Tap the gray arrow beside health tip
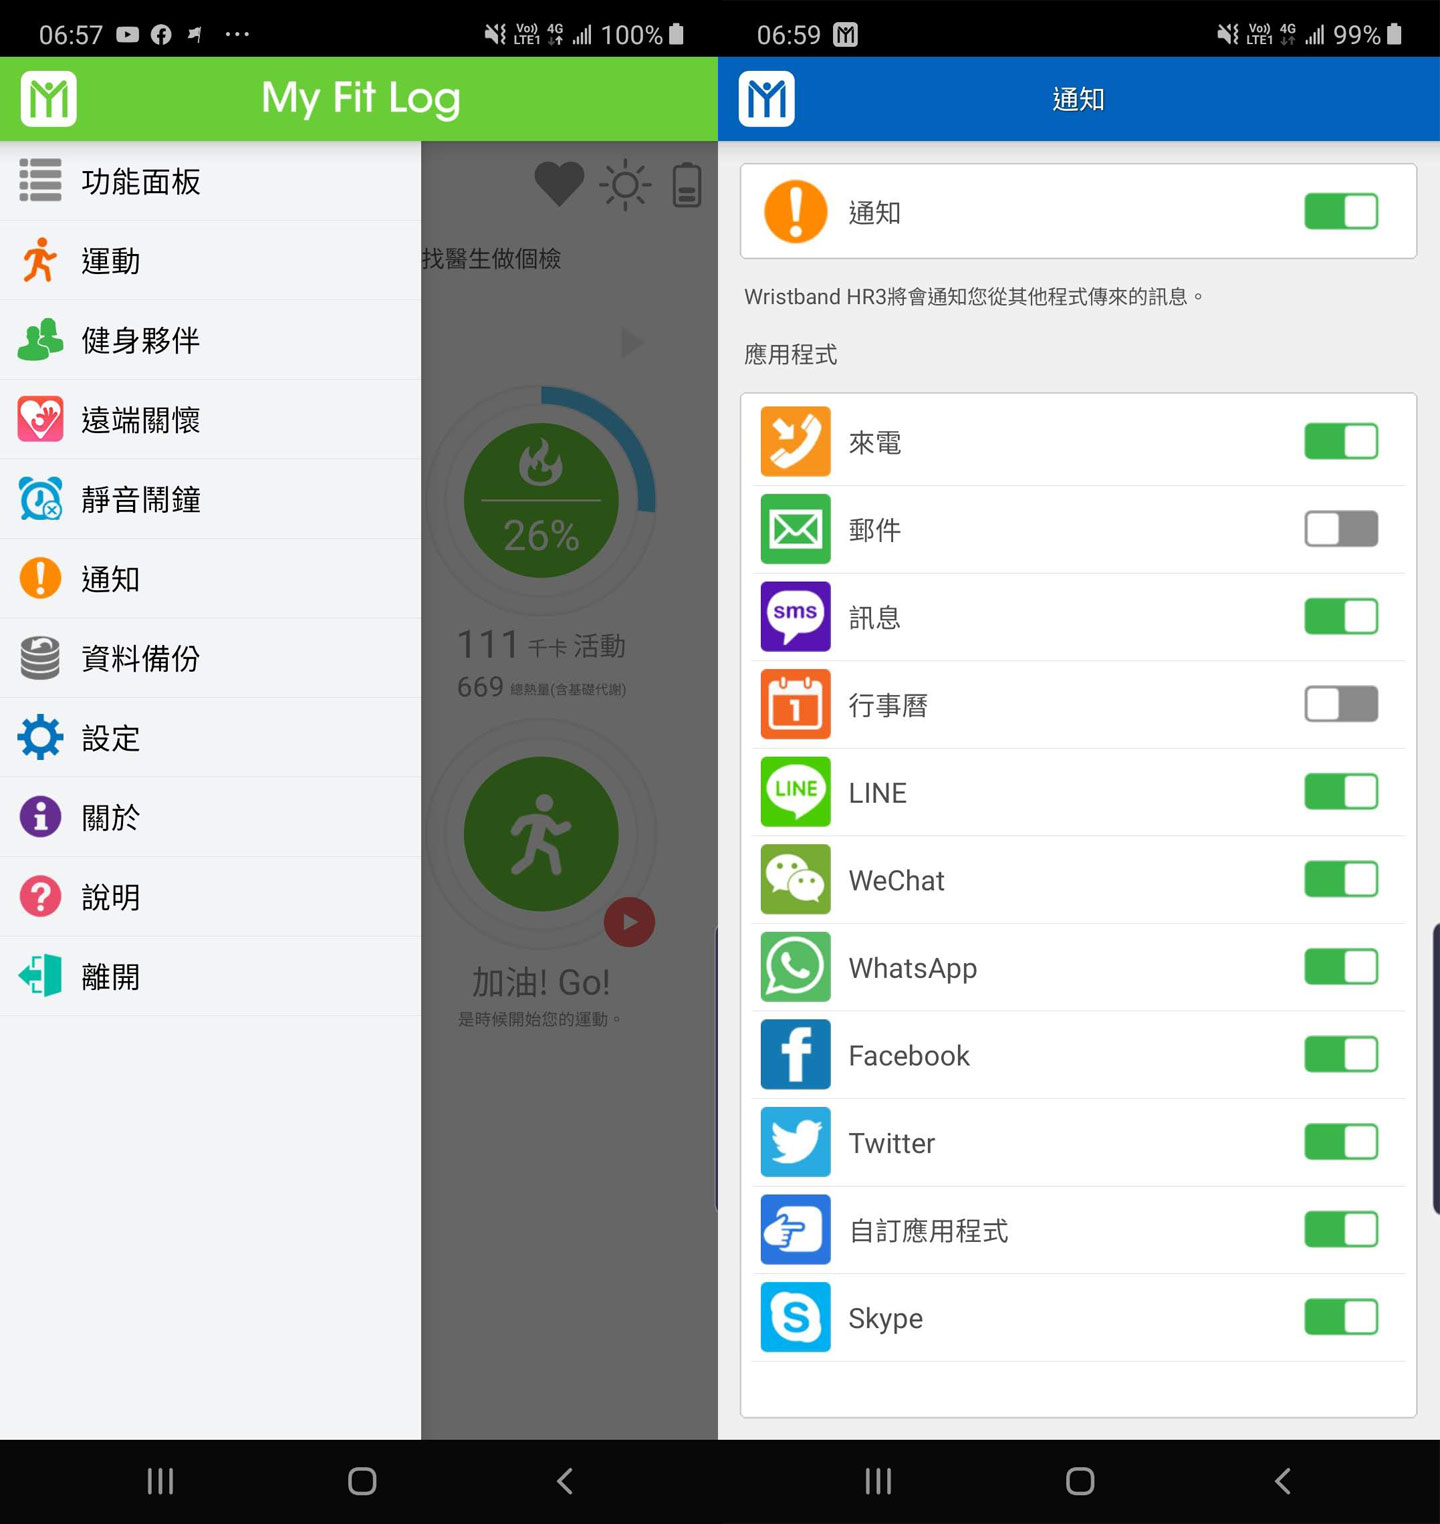The image size is (1440, 1524). click(x=632, y=342)
